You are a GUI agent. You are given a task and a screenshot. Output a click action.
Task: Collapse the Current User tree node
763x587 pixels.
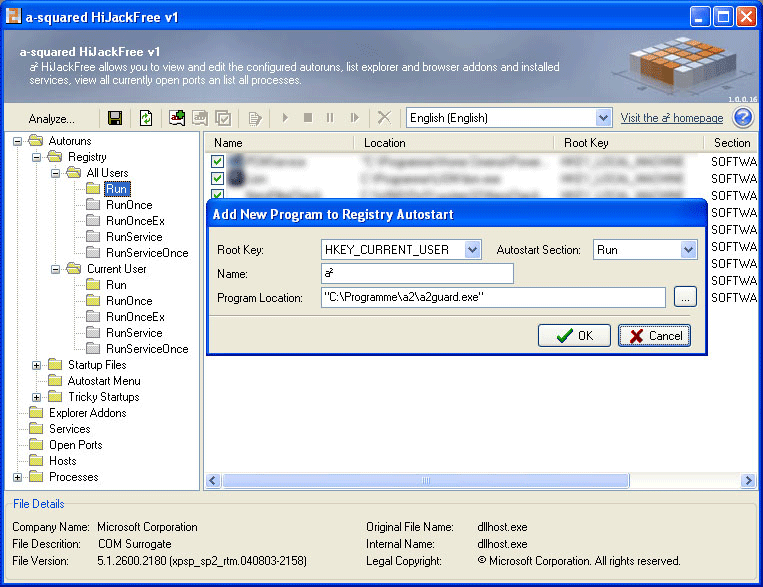[x=55, y=269]
